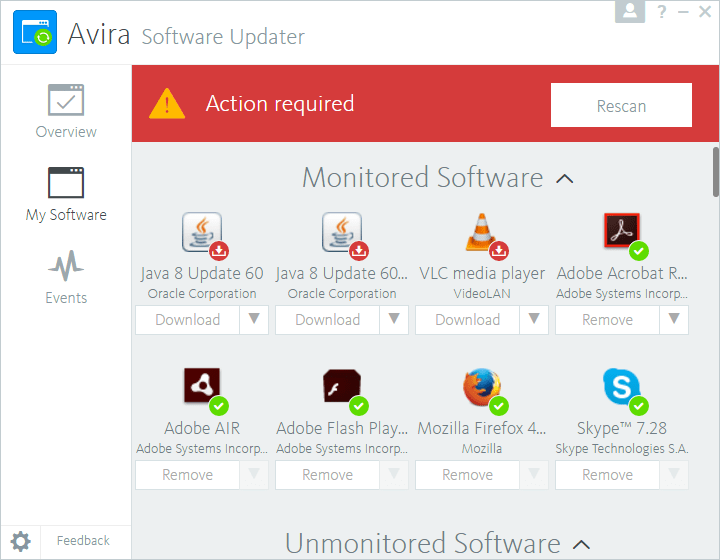The image size is (720, 560).
Task: Open the user account profile icon
Action: [630, 11]
